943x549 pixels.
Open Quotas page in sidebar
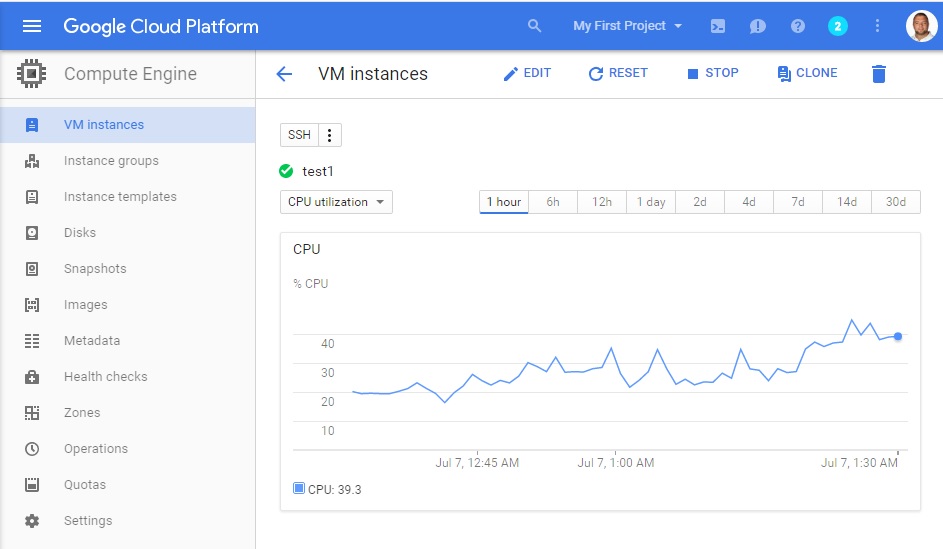click(x=127, y=485)
